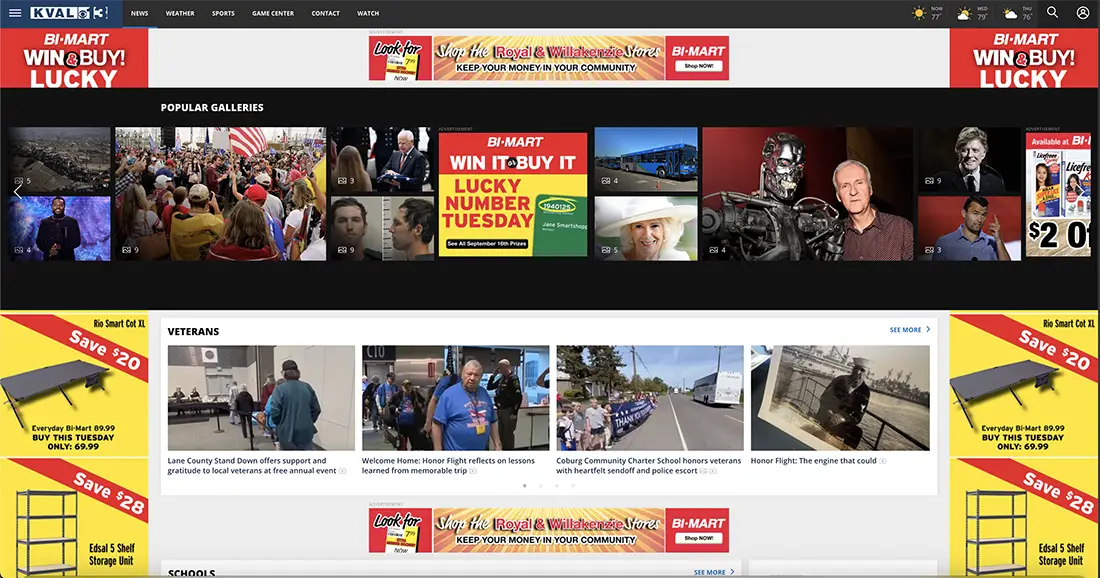
Task: Open the Weather menu item
Action: click(180, 13)
